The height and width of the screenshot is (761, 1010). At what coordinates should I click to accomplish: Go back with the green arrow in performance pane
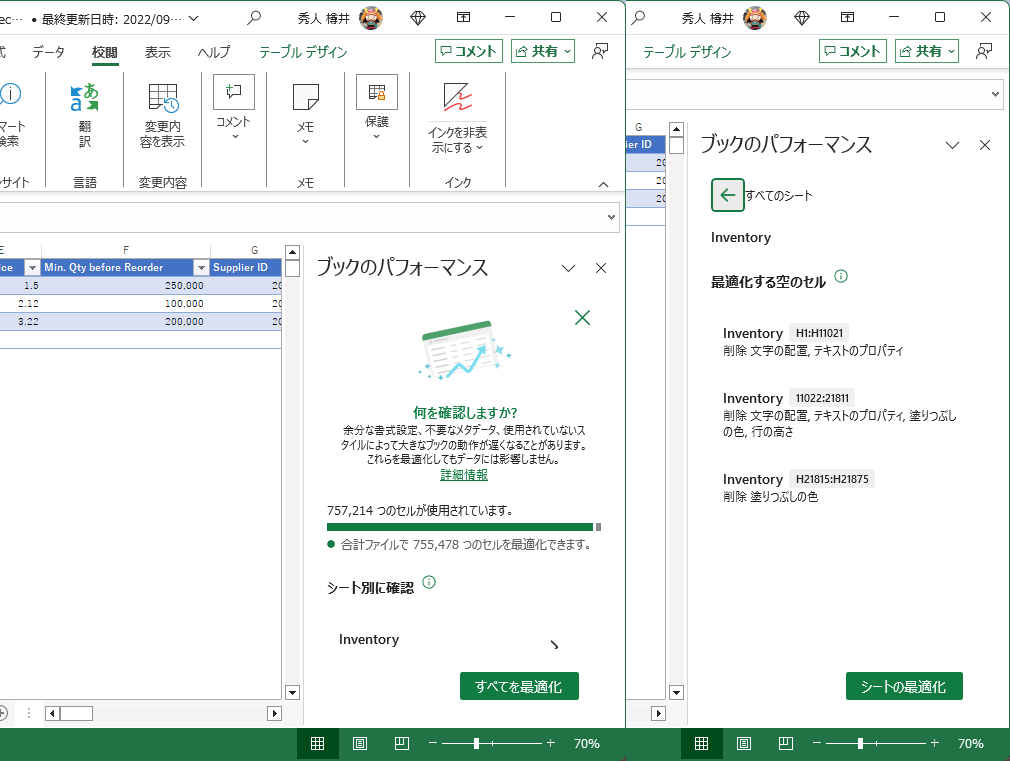(x=728, y=195)
